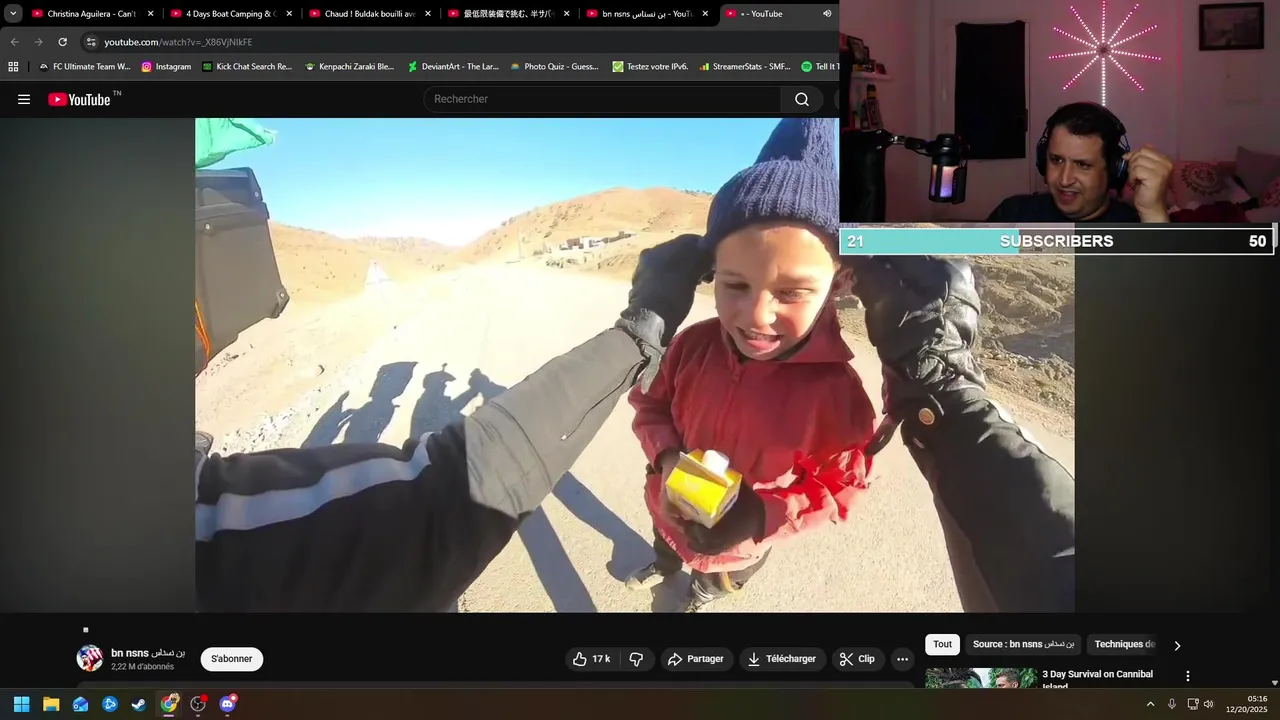The image size is (1280, 720).
Task: Select the Tout filter chip
Action: [942, 645]
